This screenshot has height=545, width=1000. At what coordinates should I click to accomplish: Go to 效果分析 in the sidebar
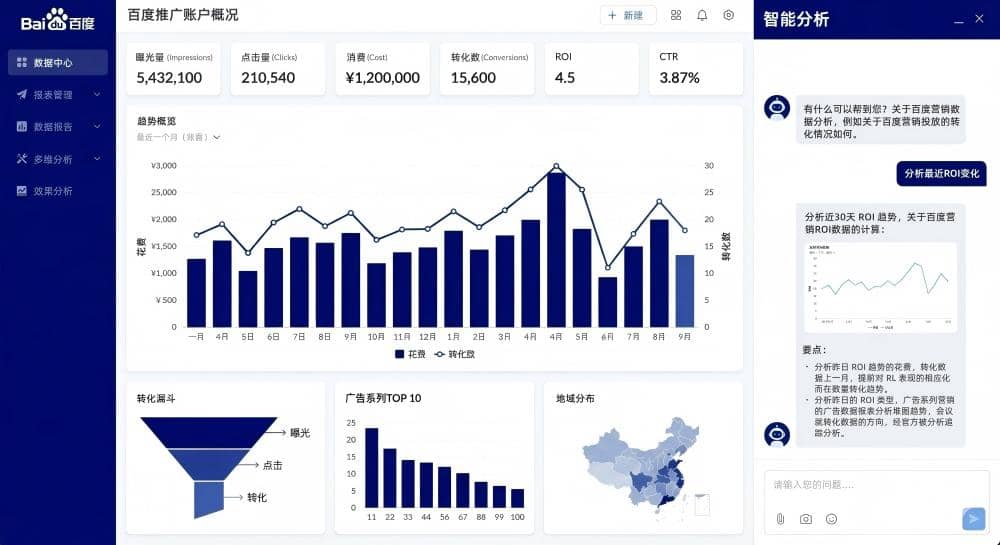(53, 191)
